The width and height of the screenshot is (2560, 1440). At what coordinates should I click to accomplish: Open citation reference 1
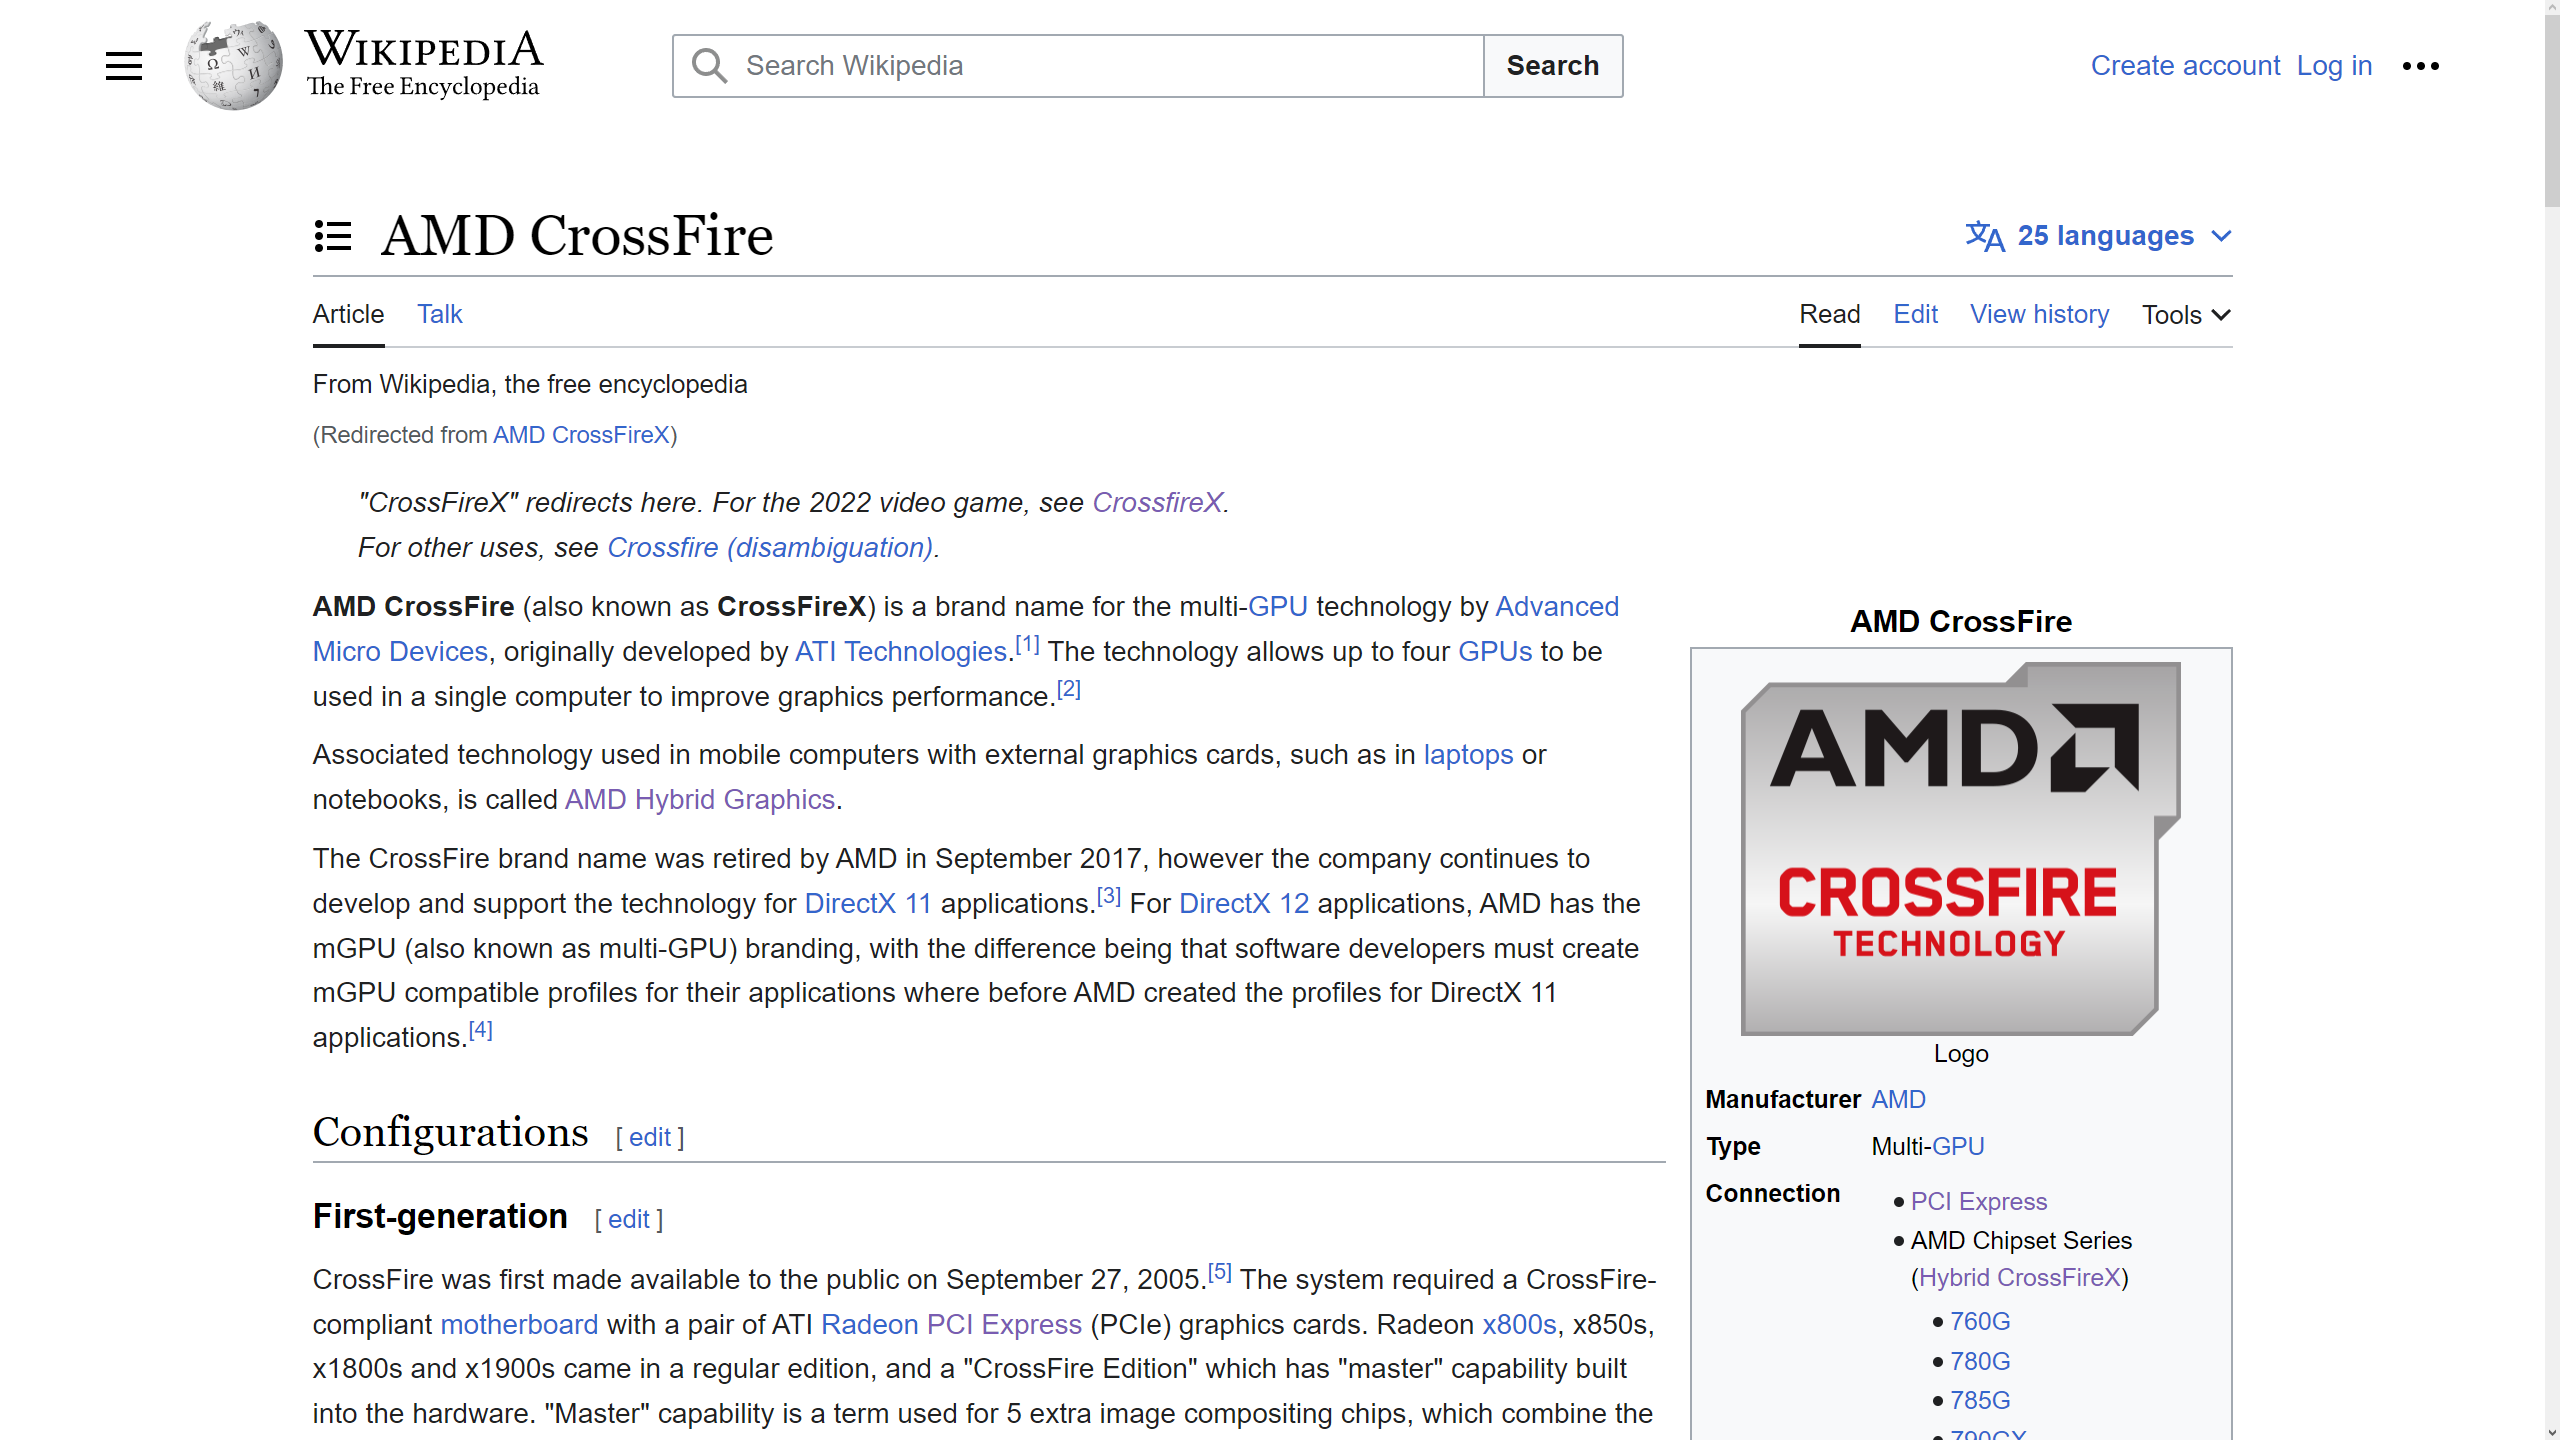[x=1027, y=645]
